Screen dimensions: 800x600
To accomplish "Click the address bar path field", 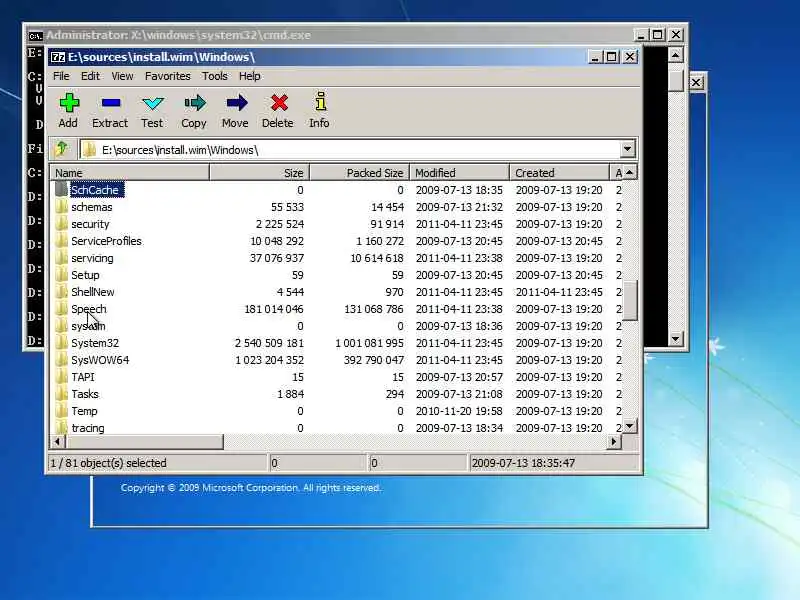I will (350, 149).
